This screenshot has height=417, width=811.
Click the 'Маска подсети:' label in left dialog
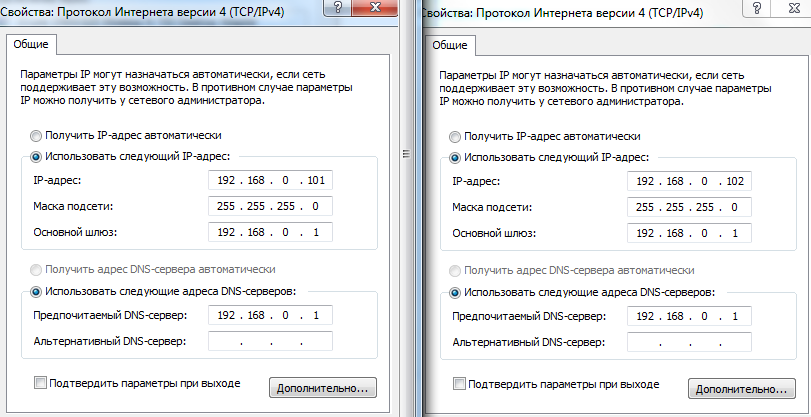tap(73, 206)
